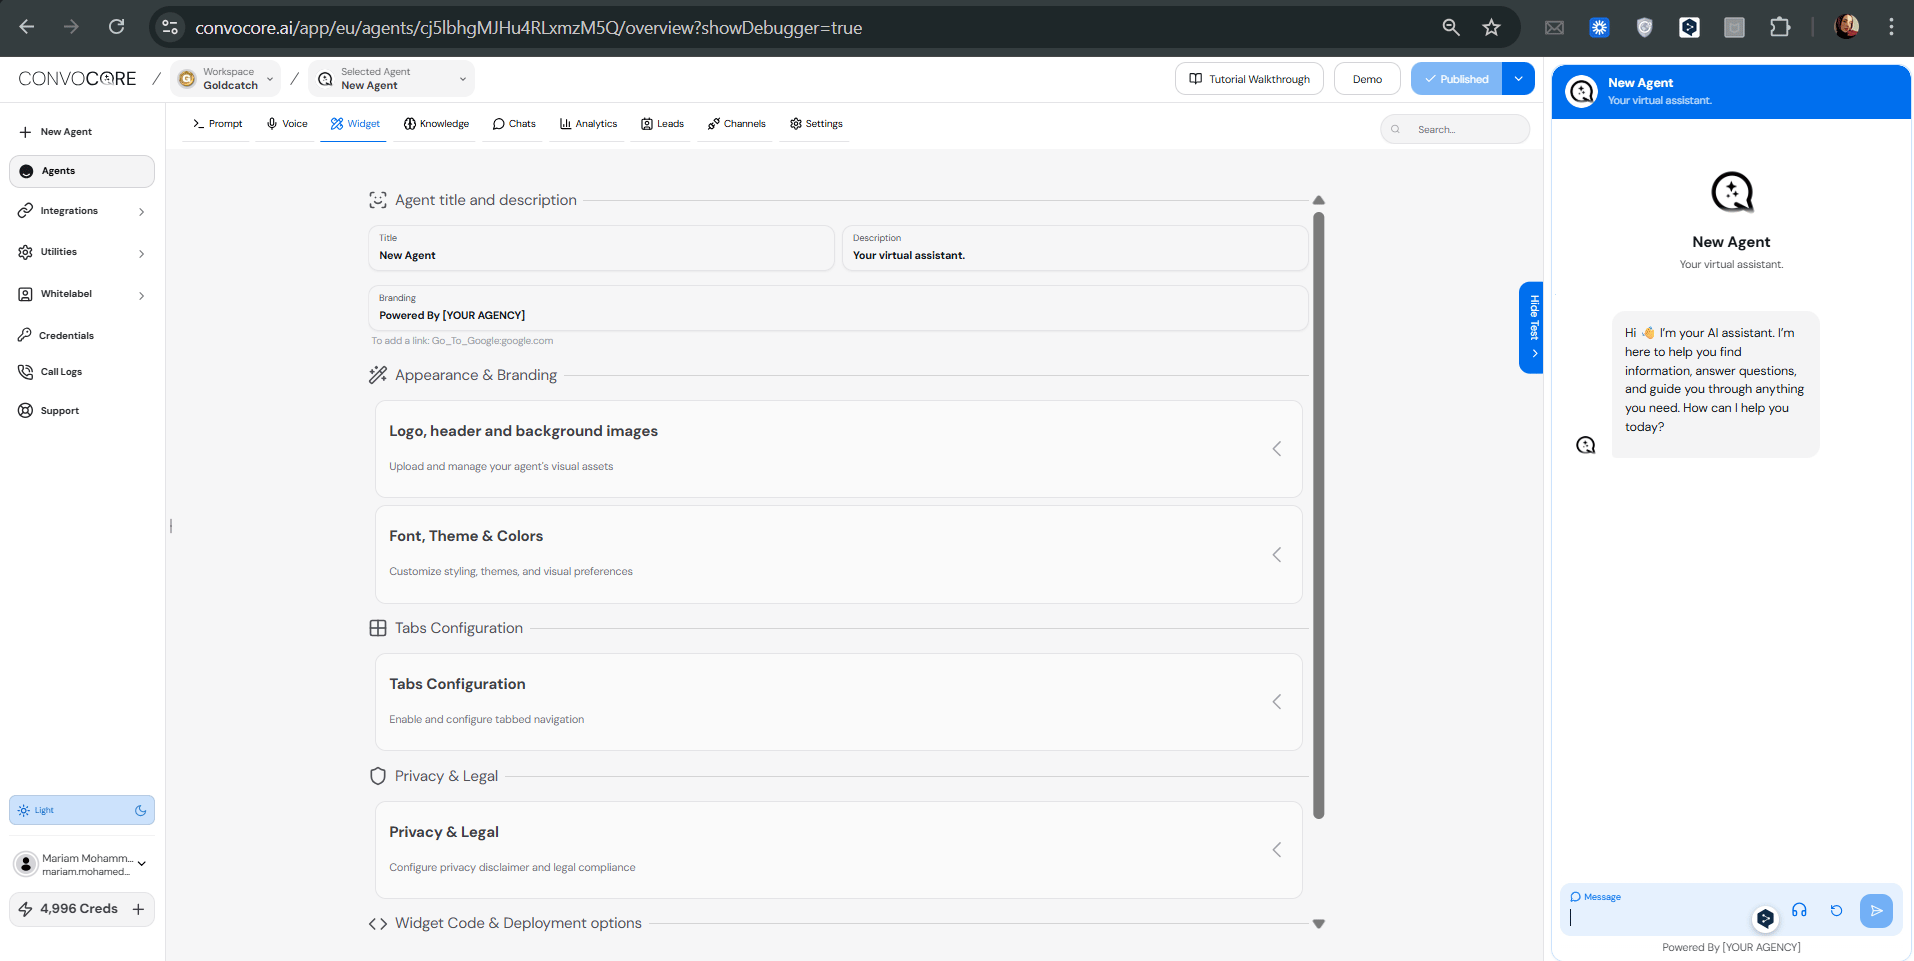The height and width of the screenshot is (961, 1914).
Task: Open the Selected Agent dropdown
Action: click(x=392, y=79)
